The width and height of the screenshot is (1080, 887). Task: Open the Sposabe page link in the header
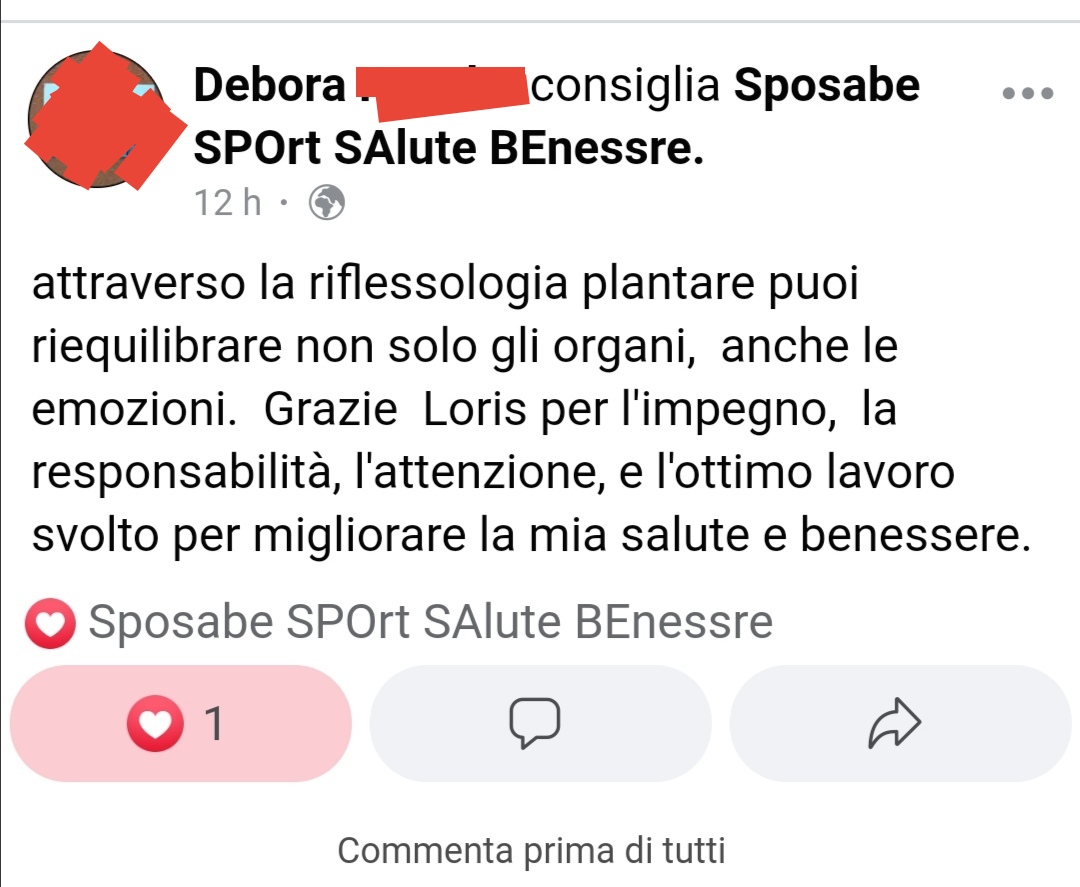click(827, 85)
